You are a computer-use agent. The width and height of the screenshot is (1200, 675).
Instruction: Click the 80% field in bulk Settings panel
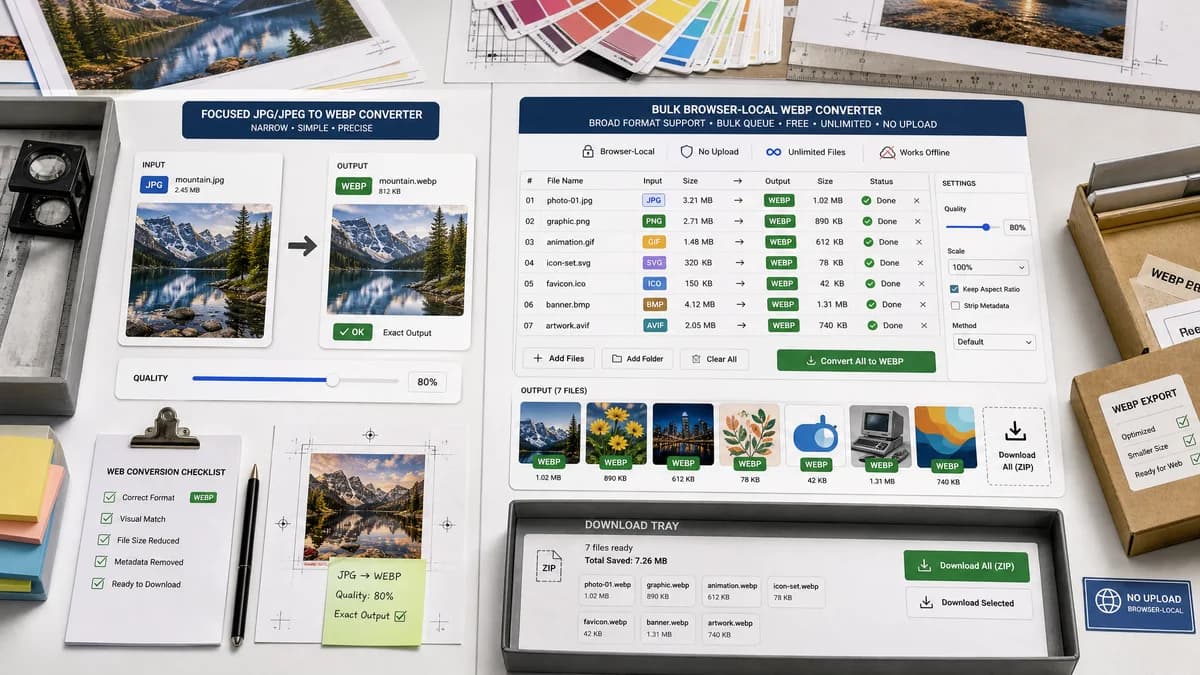point(1016,227)
